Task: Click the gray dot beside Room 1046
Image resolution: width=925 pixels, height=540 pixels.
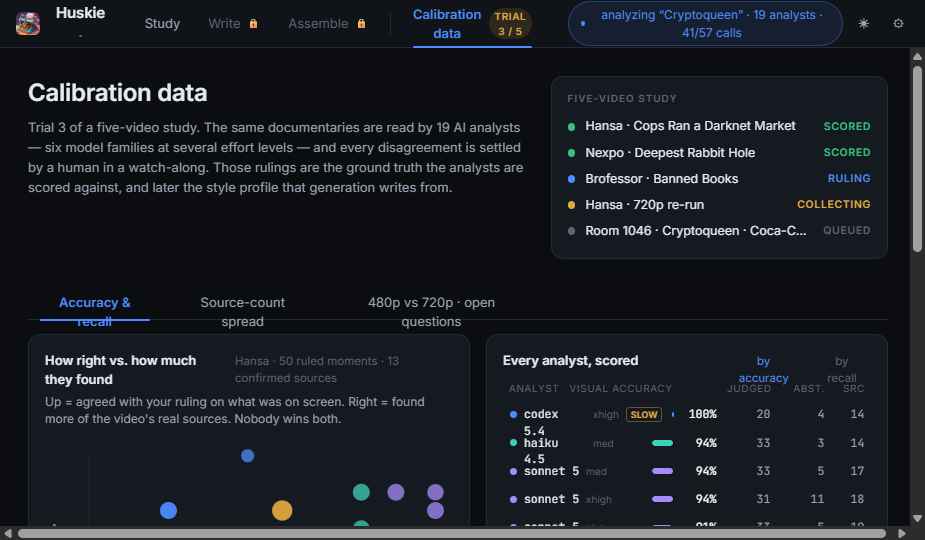Action: point(571,231)
